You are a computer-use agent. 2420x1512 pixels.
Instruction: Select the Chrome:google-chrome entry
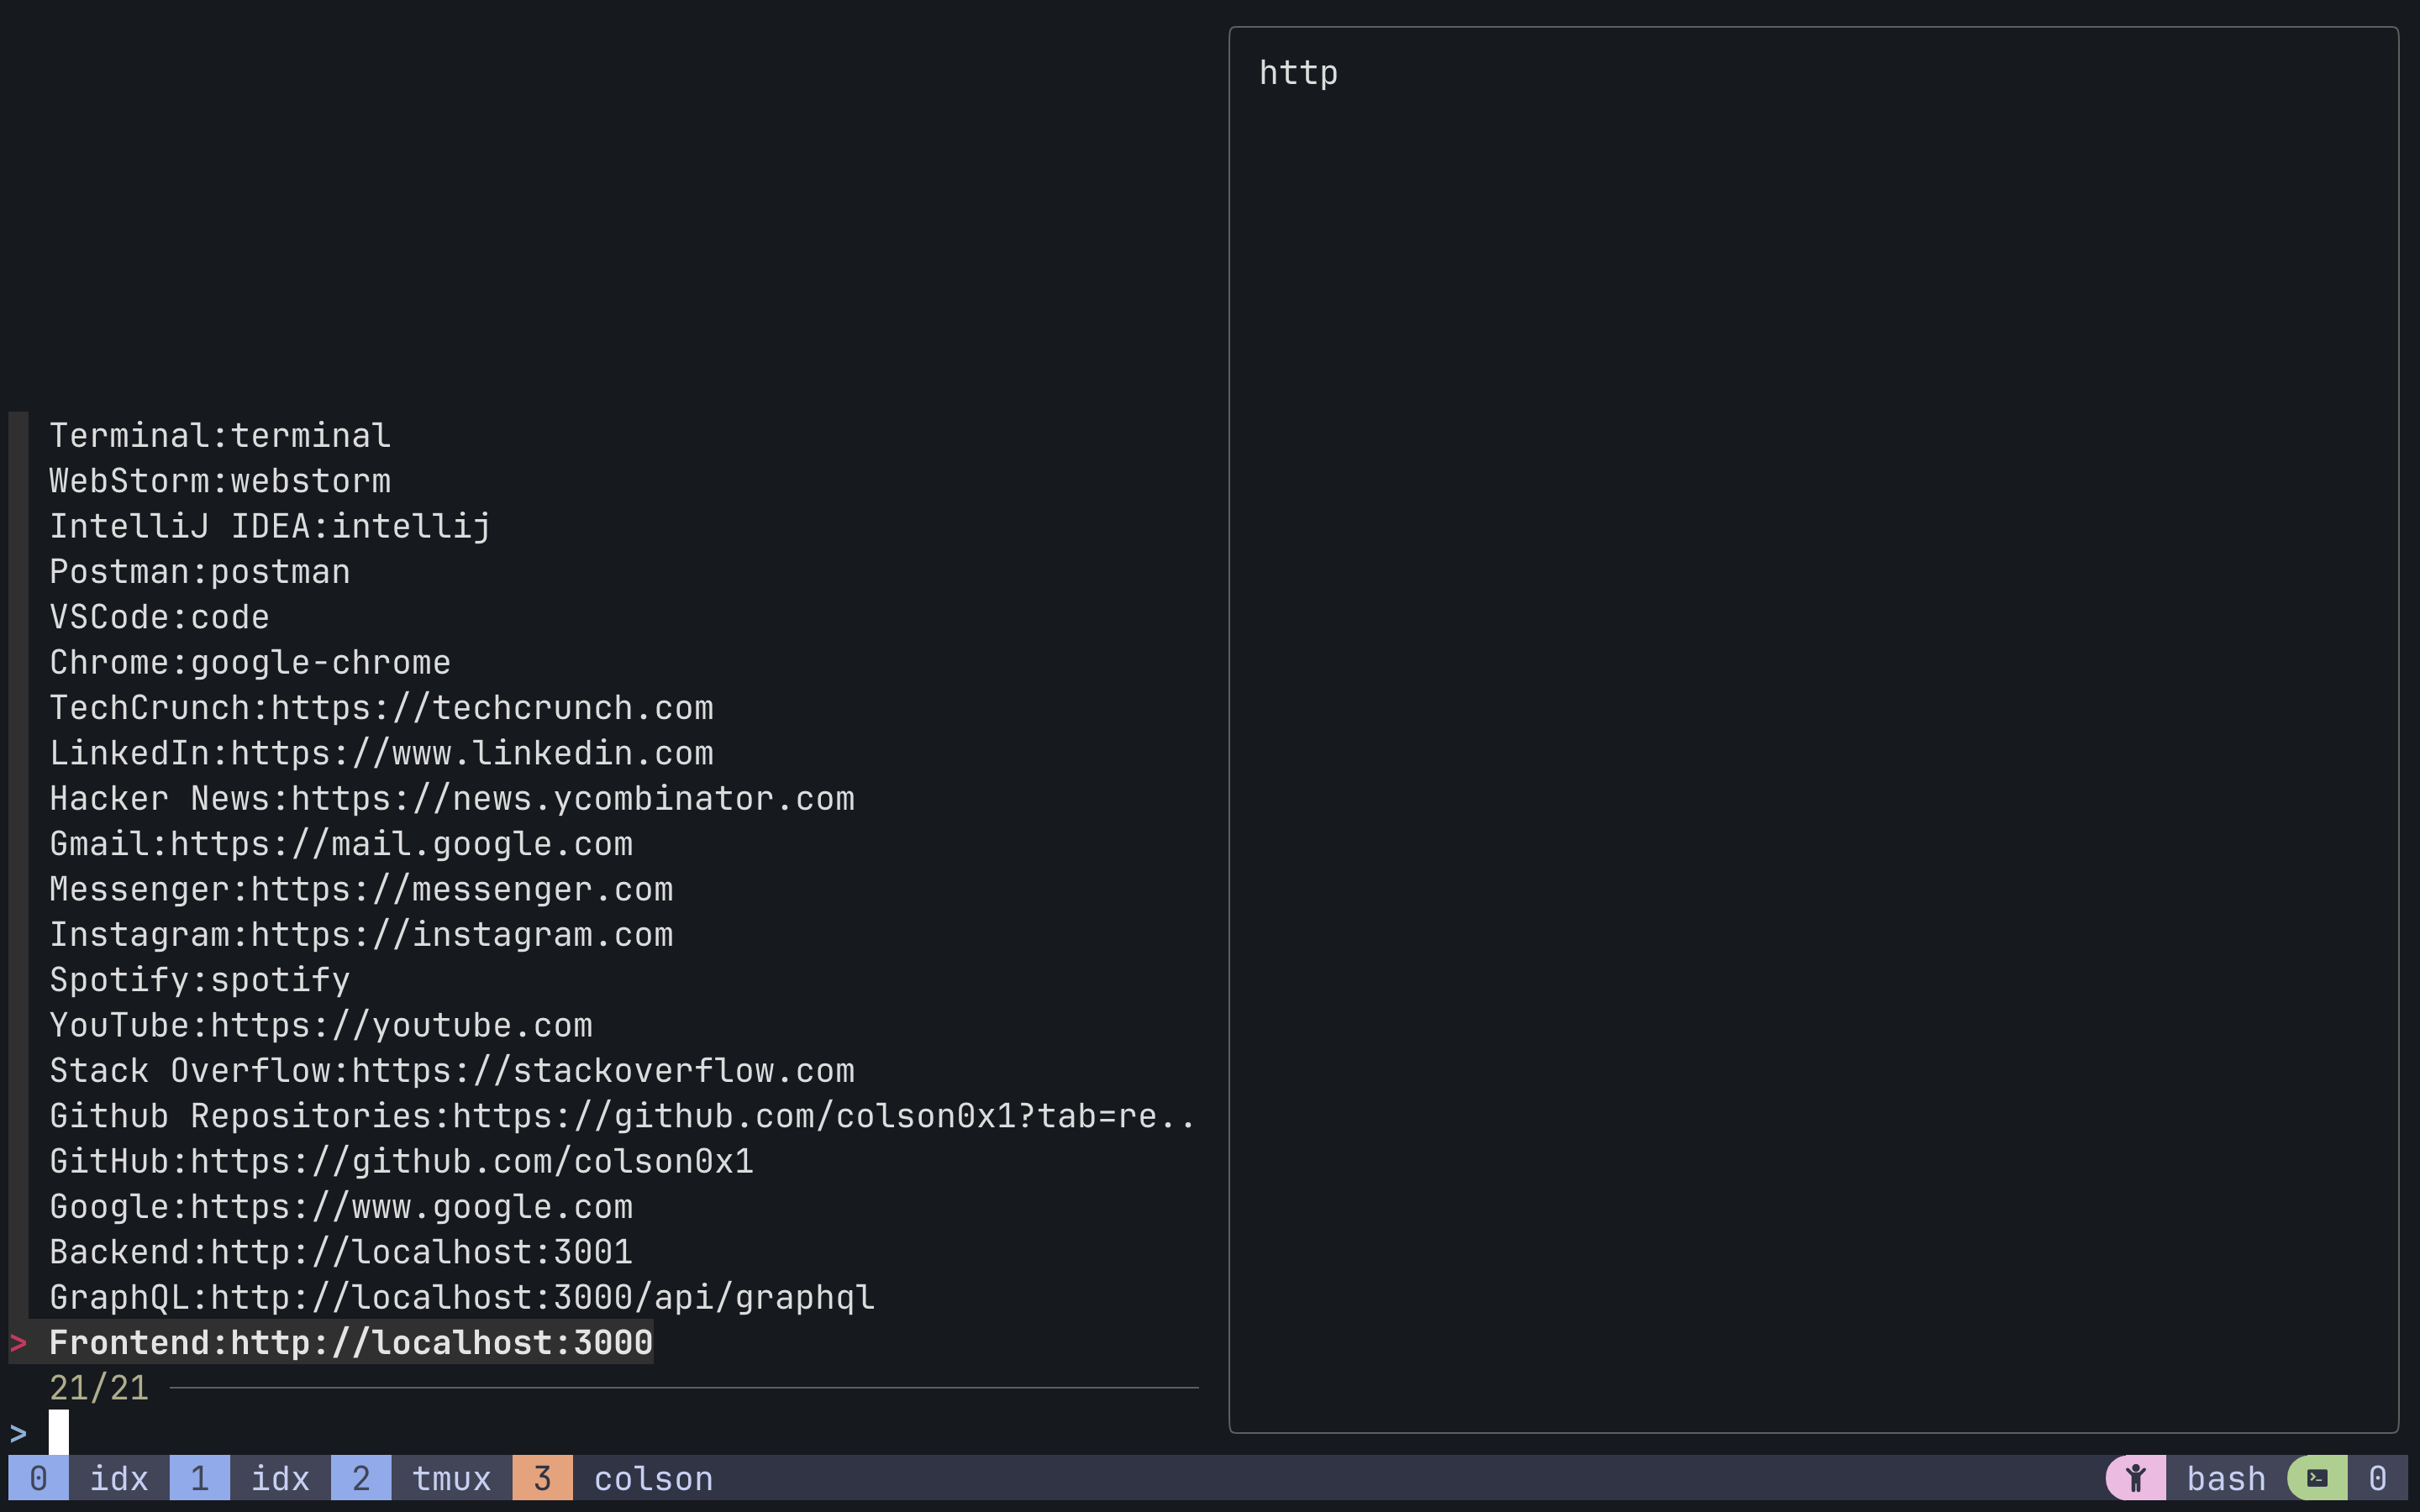coord(250,662)
